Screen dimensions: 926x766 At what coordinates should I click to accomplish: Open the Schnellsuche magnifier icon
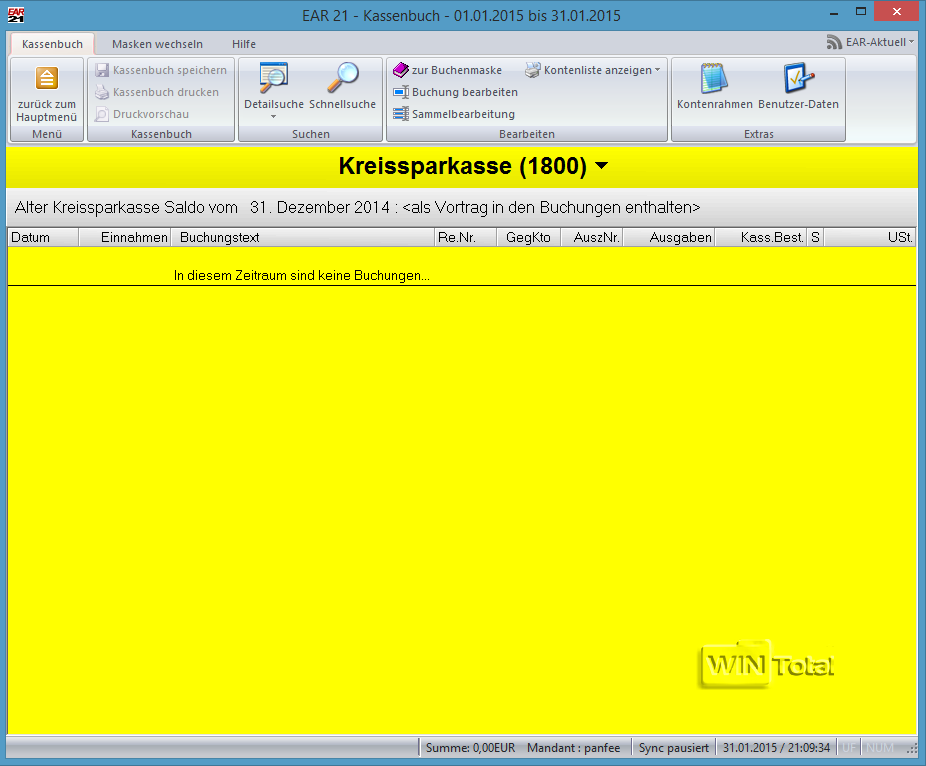tap(343, 78)
